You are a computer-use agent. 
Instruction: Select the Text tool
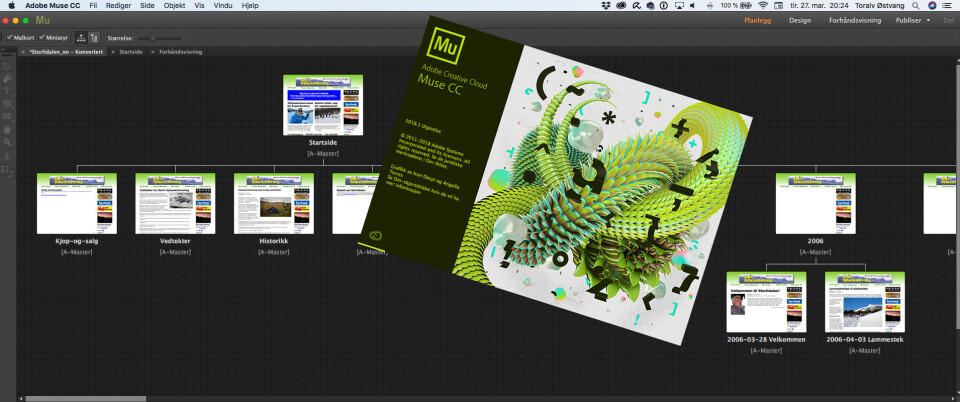[x=7, y=91]
